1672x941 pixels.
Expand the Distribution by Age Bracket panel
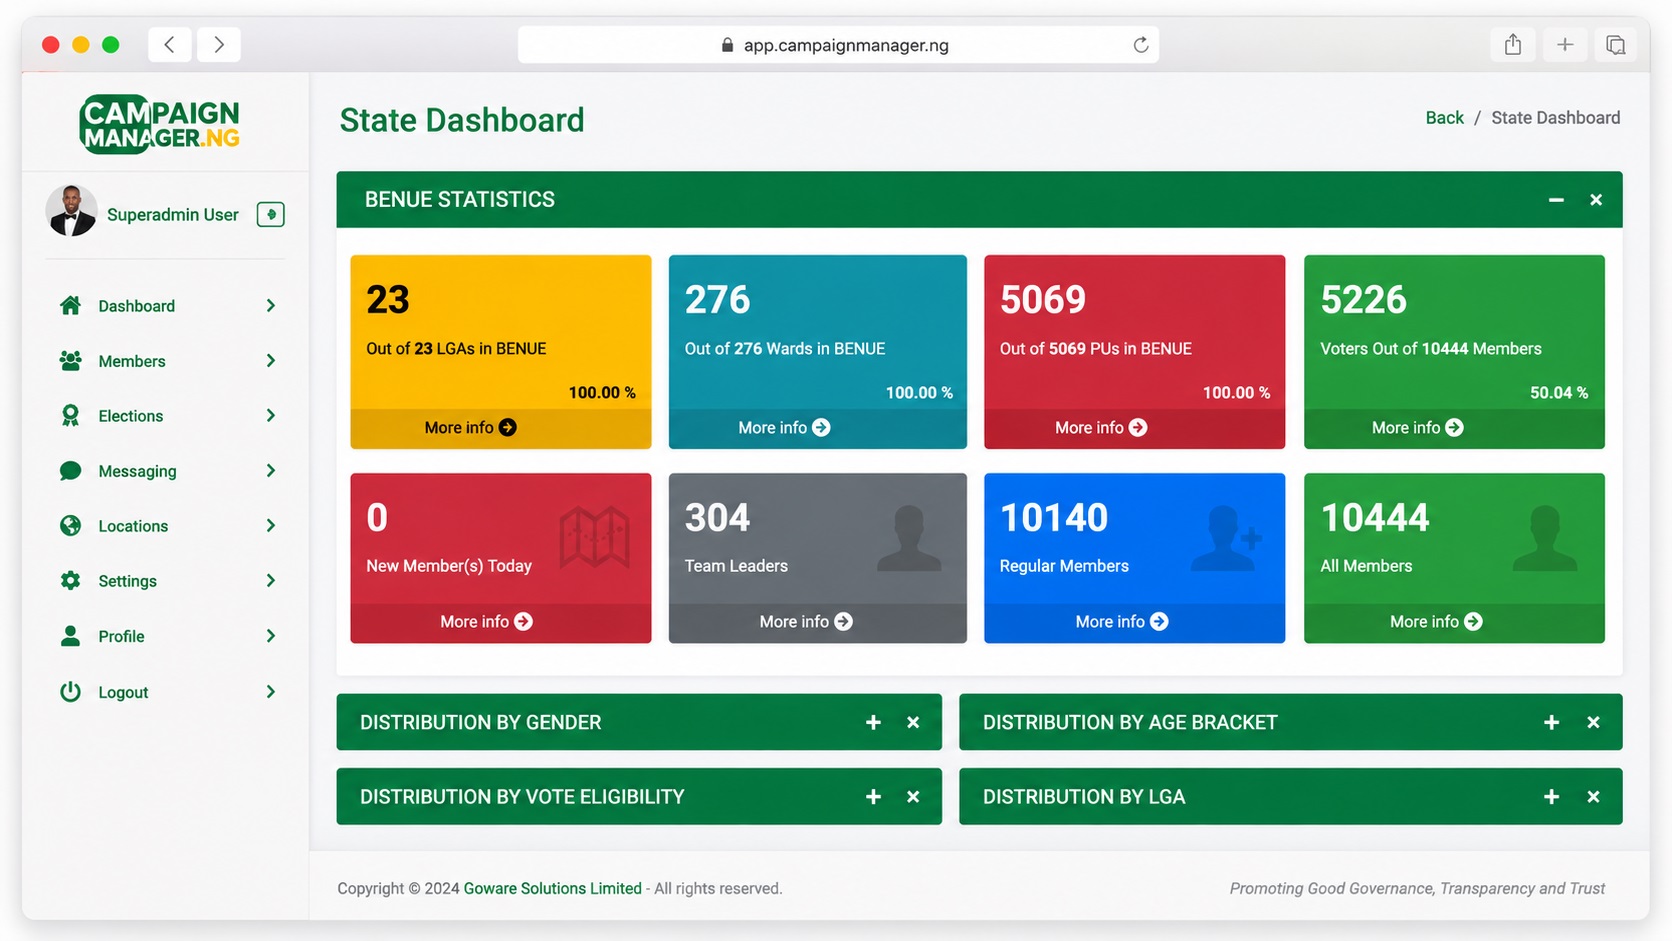tap(1551, 722)
